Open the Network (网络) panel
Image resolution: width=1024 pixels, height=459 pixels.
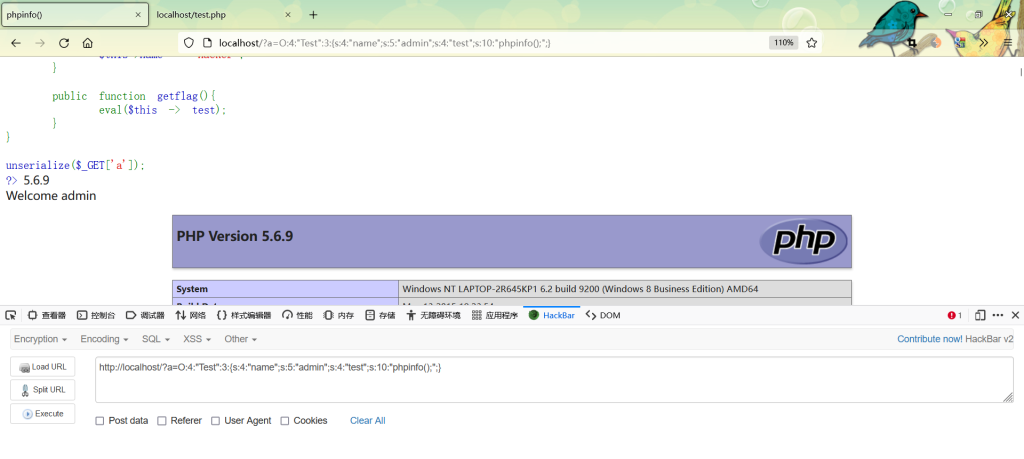190,315
